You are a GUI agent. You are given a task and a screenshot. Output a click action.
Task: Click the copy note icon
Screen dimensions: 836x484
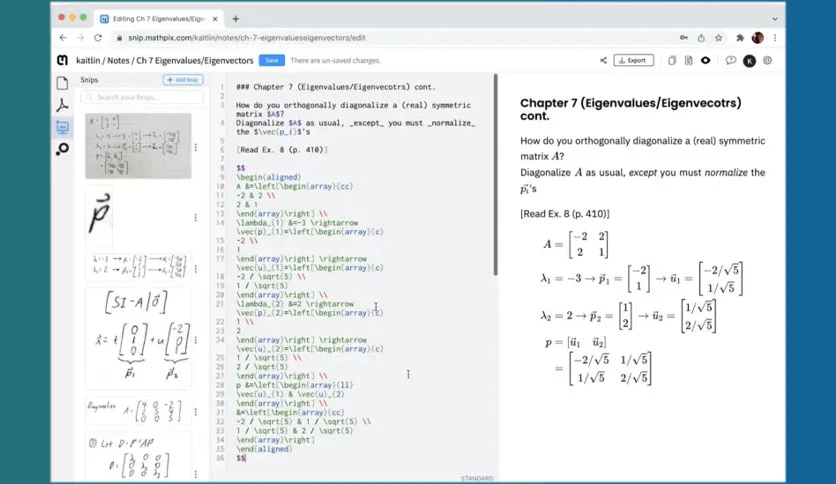point(672,60)
